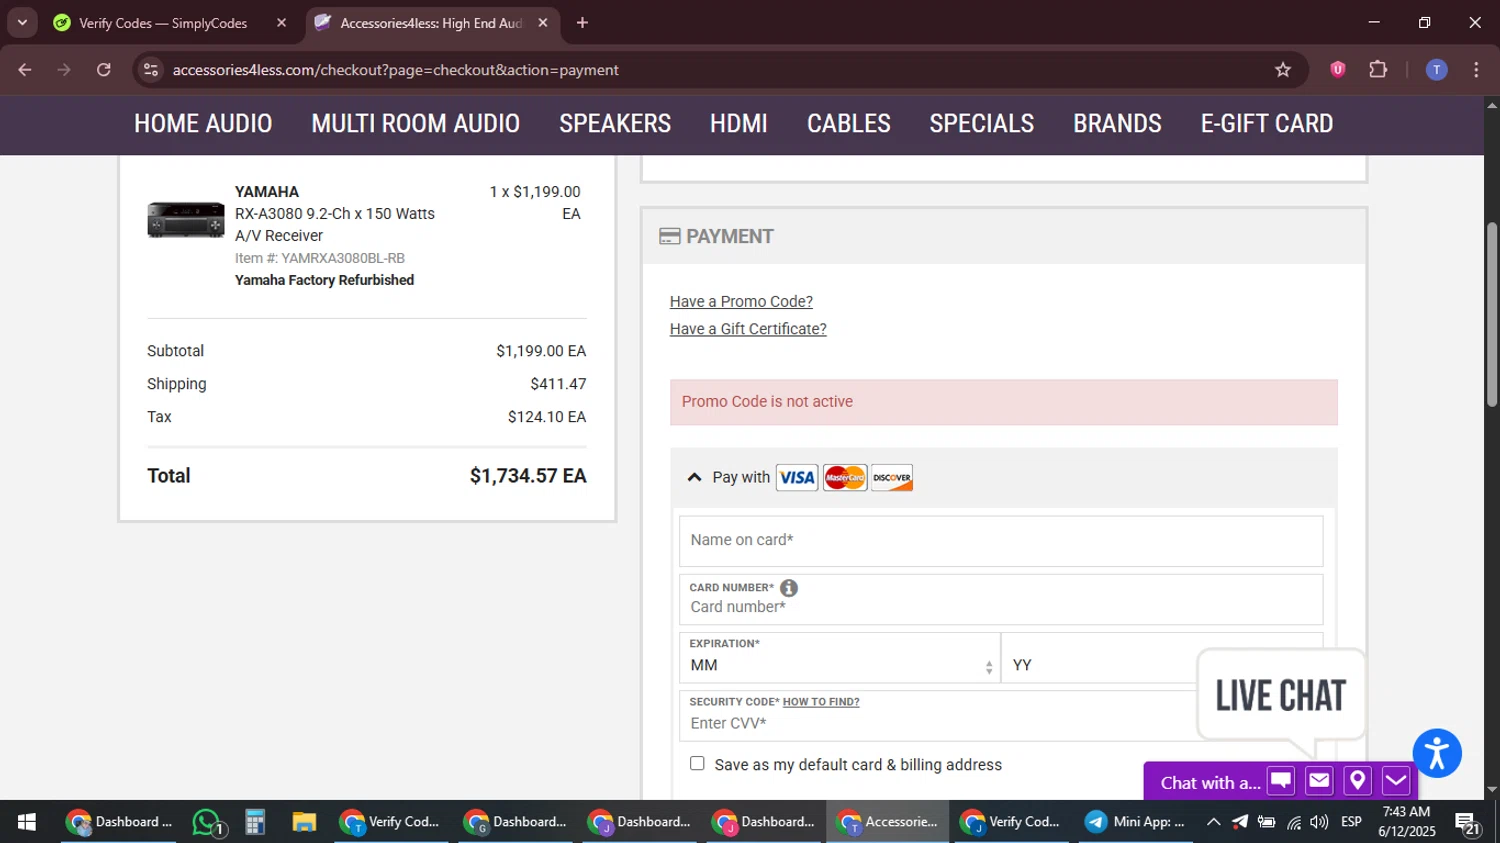
Task: Open the MULTI ROOM AUDIO menu
Action: pyautogui.click(x=415, y=123)
